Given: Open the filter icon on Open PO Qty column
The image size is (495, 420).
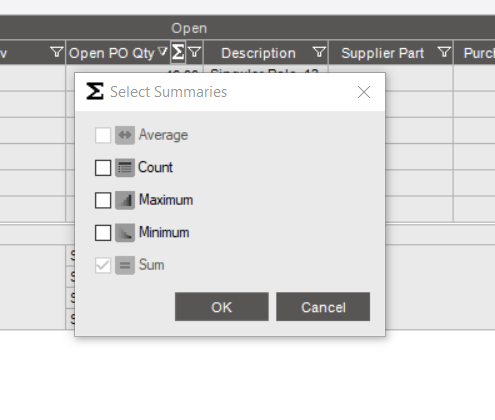Looking at the screenshot, I should (x=194, y=52).
